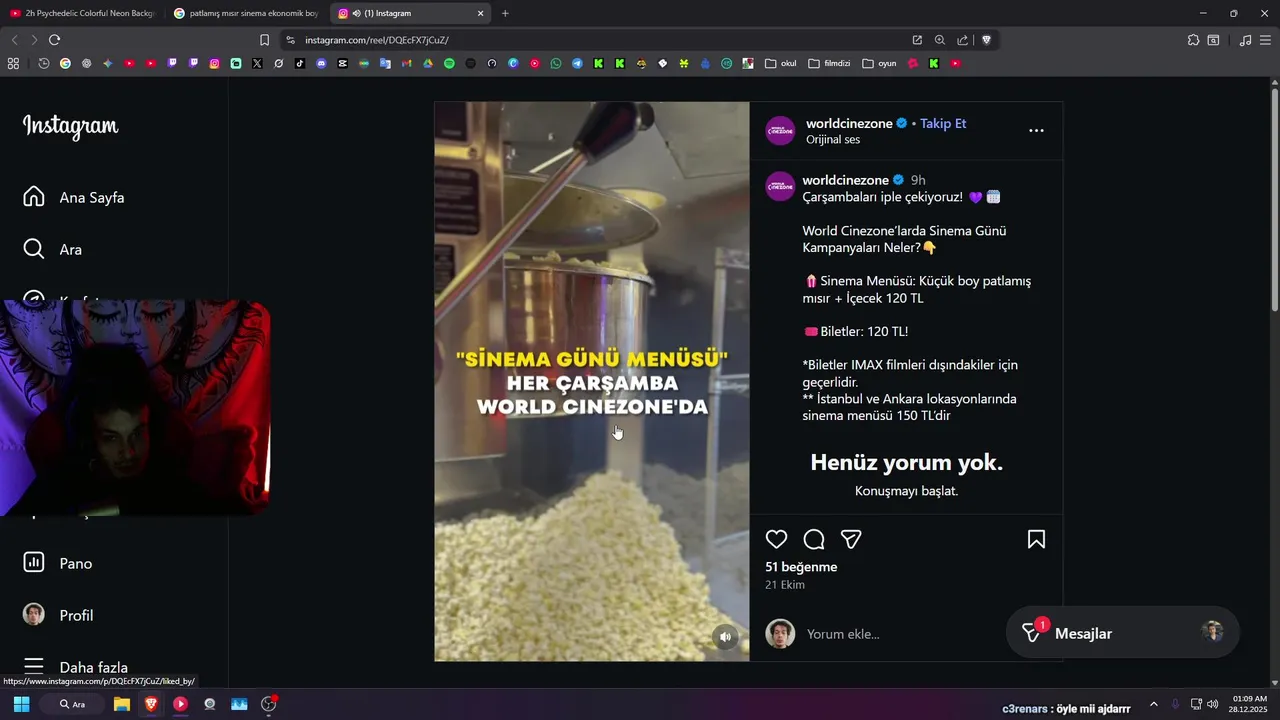Click the popcorn reel video
1280x720 pixels.
click(591, 381)
